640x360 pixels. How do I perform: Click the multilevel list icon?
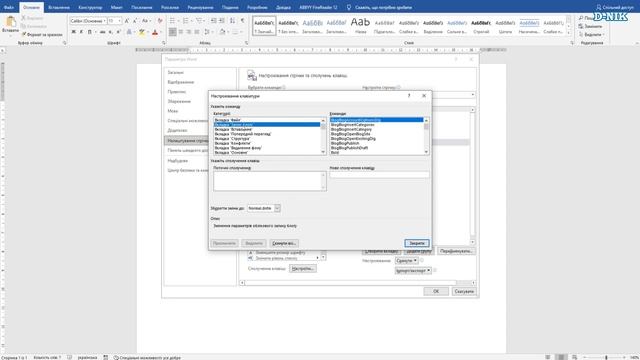(199, 21)
